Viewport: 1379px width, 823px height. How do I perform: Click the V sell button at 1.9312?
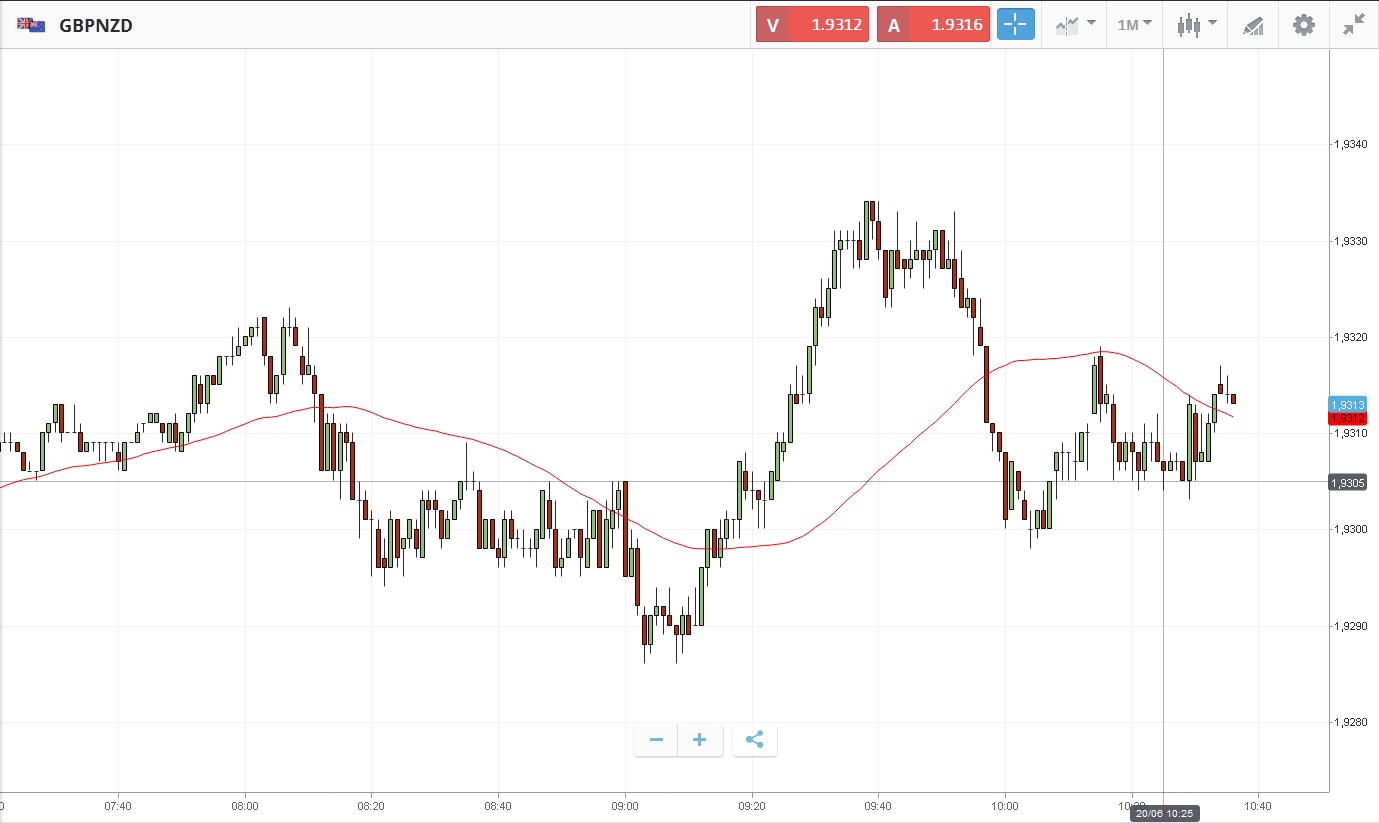click(812, 25)
